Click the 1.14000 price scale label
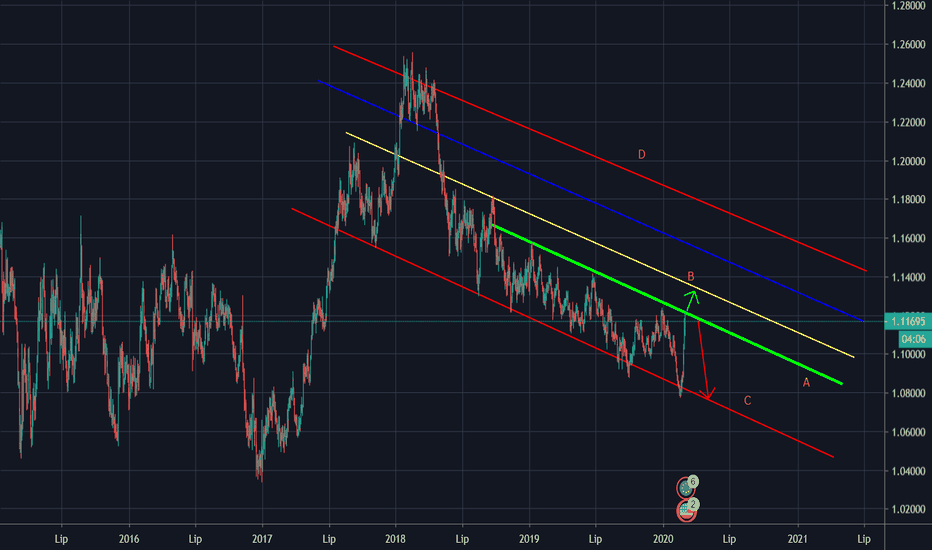 (x=908, y=277)
